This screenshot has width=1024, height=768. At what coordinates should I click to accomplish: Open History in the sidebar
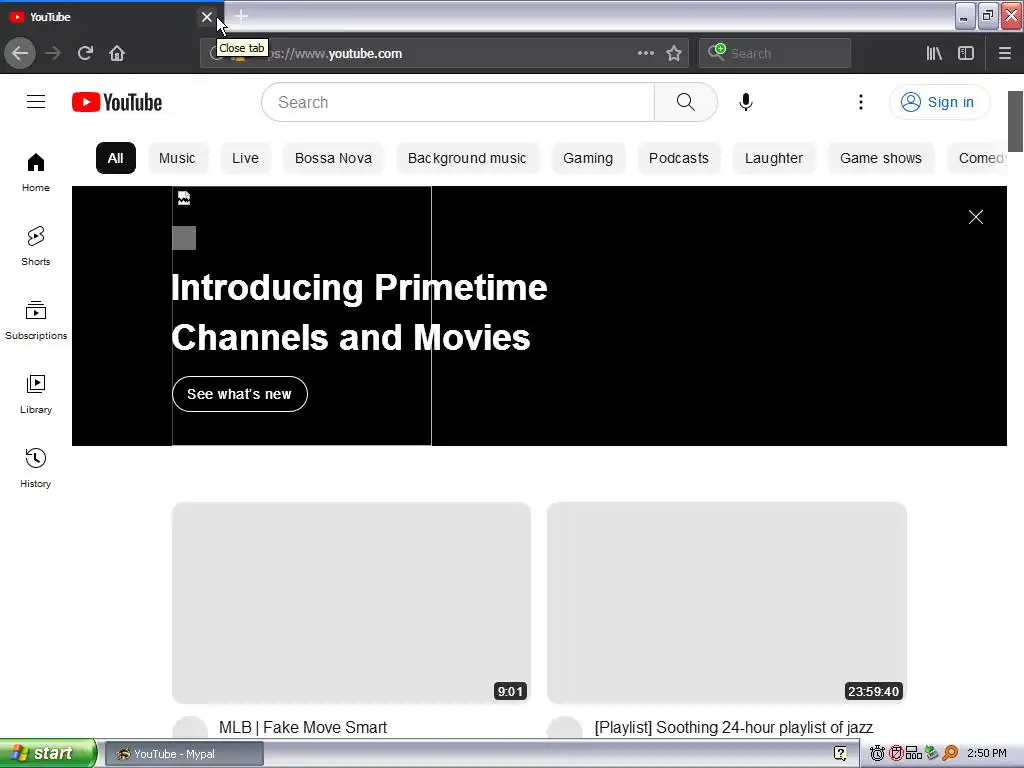coord(36,468)
